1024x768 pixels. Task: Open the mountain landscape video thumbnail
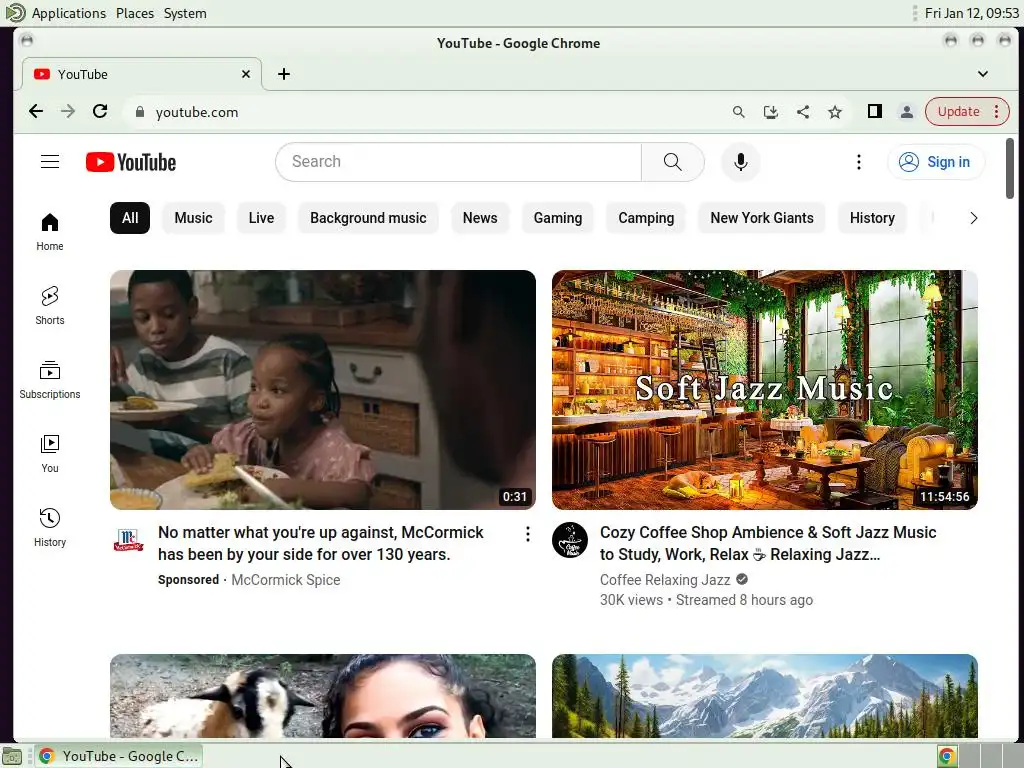point(765,696)
